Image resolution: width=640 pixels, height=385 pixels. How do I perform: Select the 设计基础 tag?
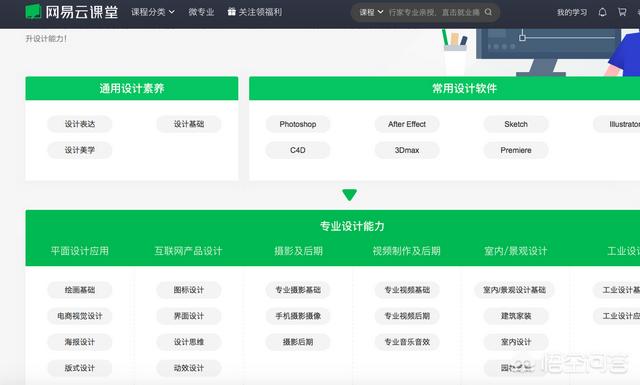click(189, 124)
